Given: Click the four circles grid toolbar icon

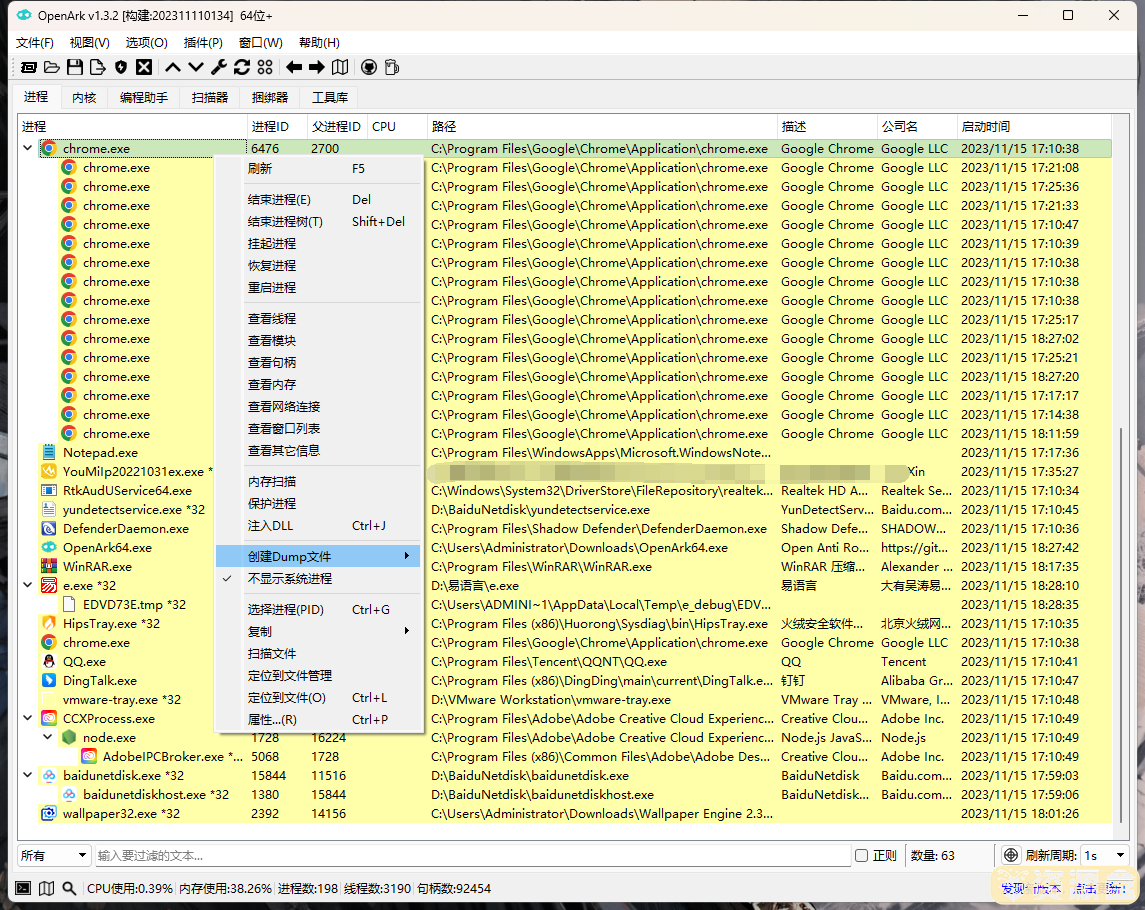Looking at the screenshot, I should click(x=265, y=67).
